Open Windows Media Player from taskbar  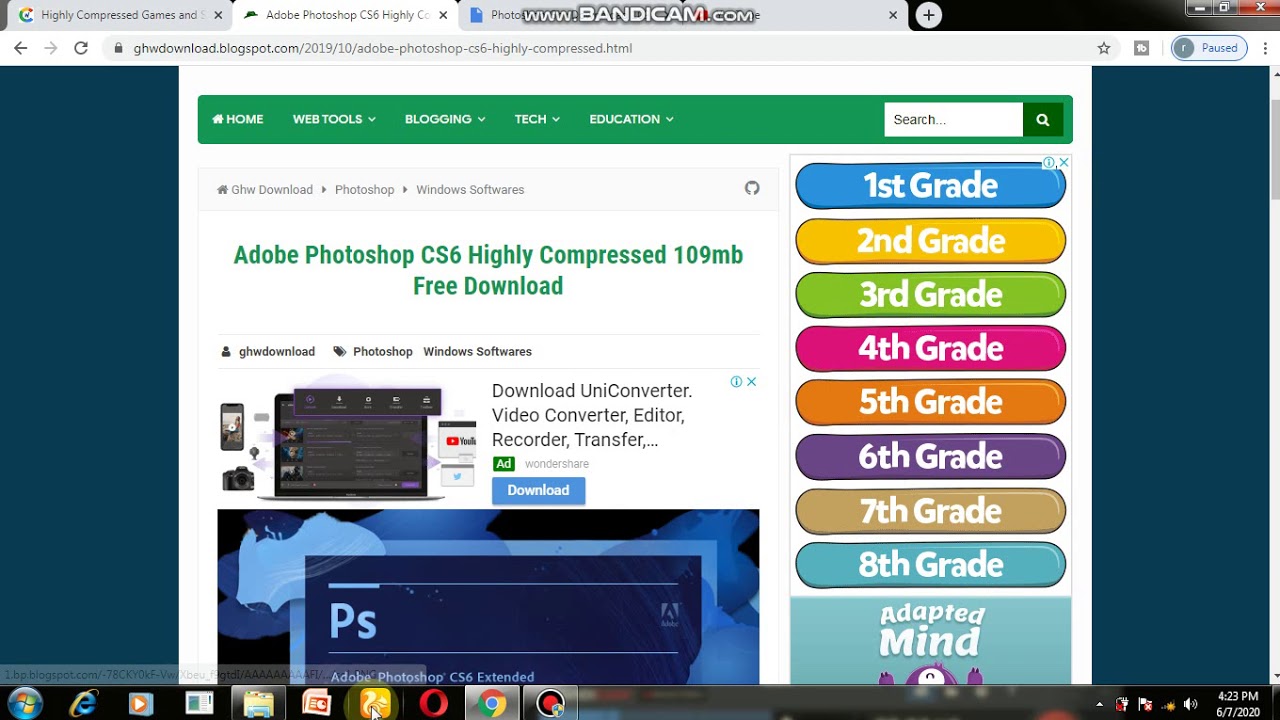tap(140, 704)
